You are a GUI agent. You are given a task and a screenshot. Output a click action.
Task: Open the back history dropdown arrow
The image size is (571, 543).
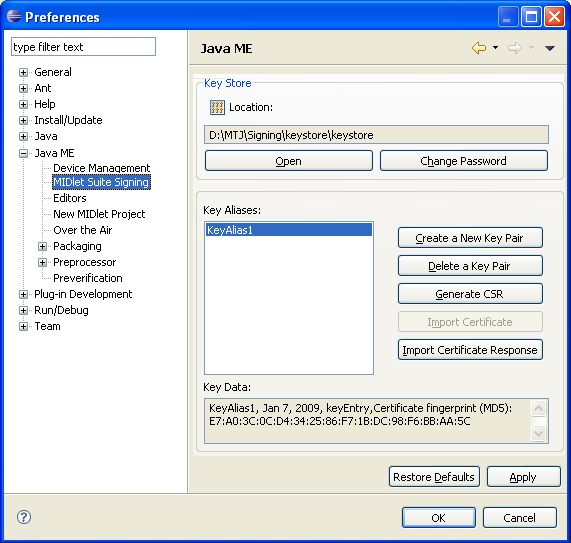click(x=495, y=47)
